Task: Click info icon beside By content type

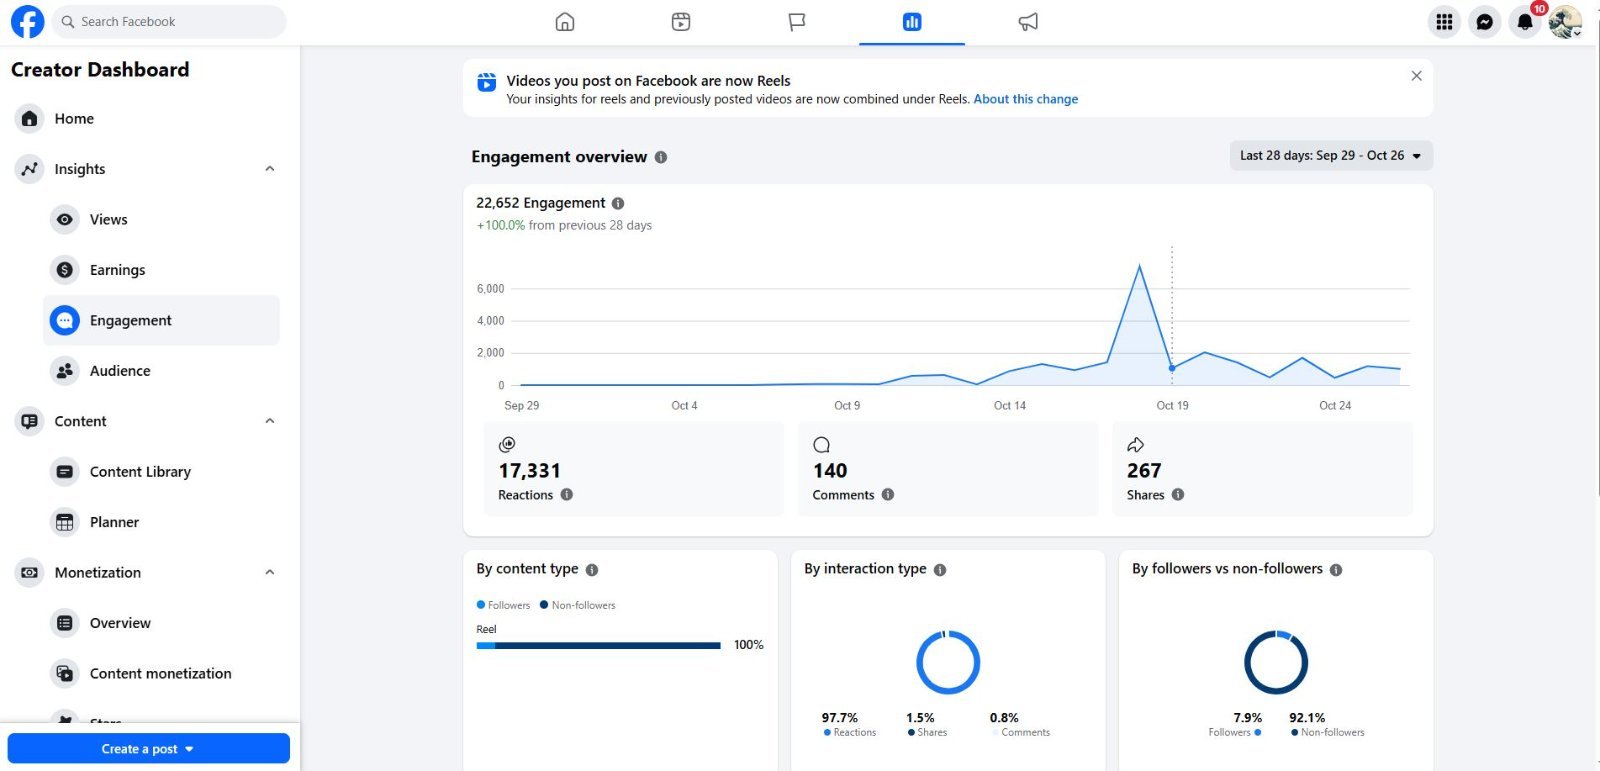Action: coord(592,570)
